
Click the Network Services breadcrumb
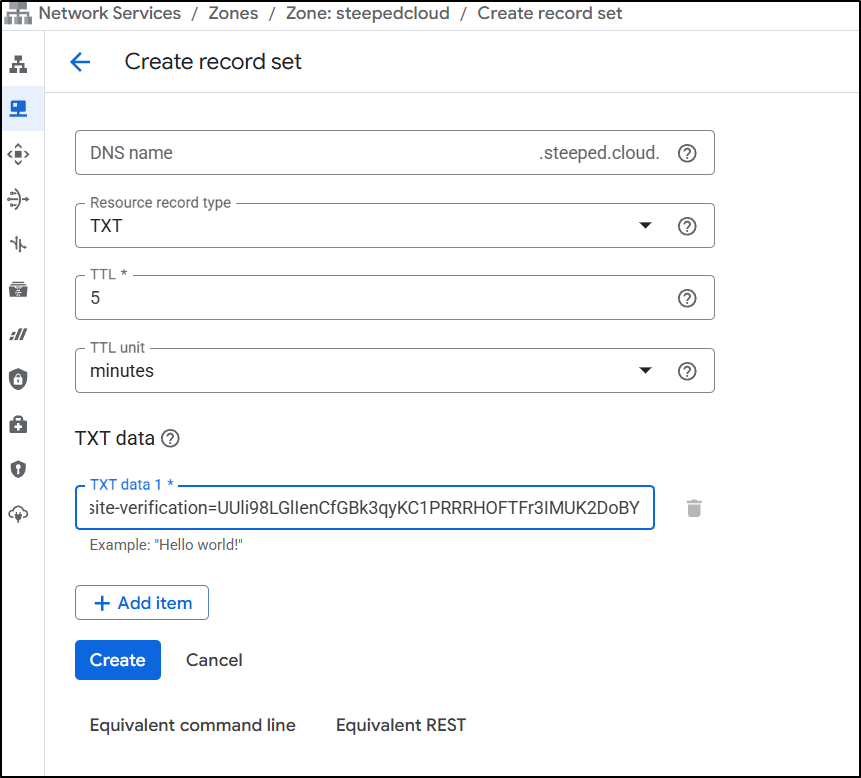click(x=110, y=13)
